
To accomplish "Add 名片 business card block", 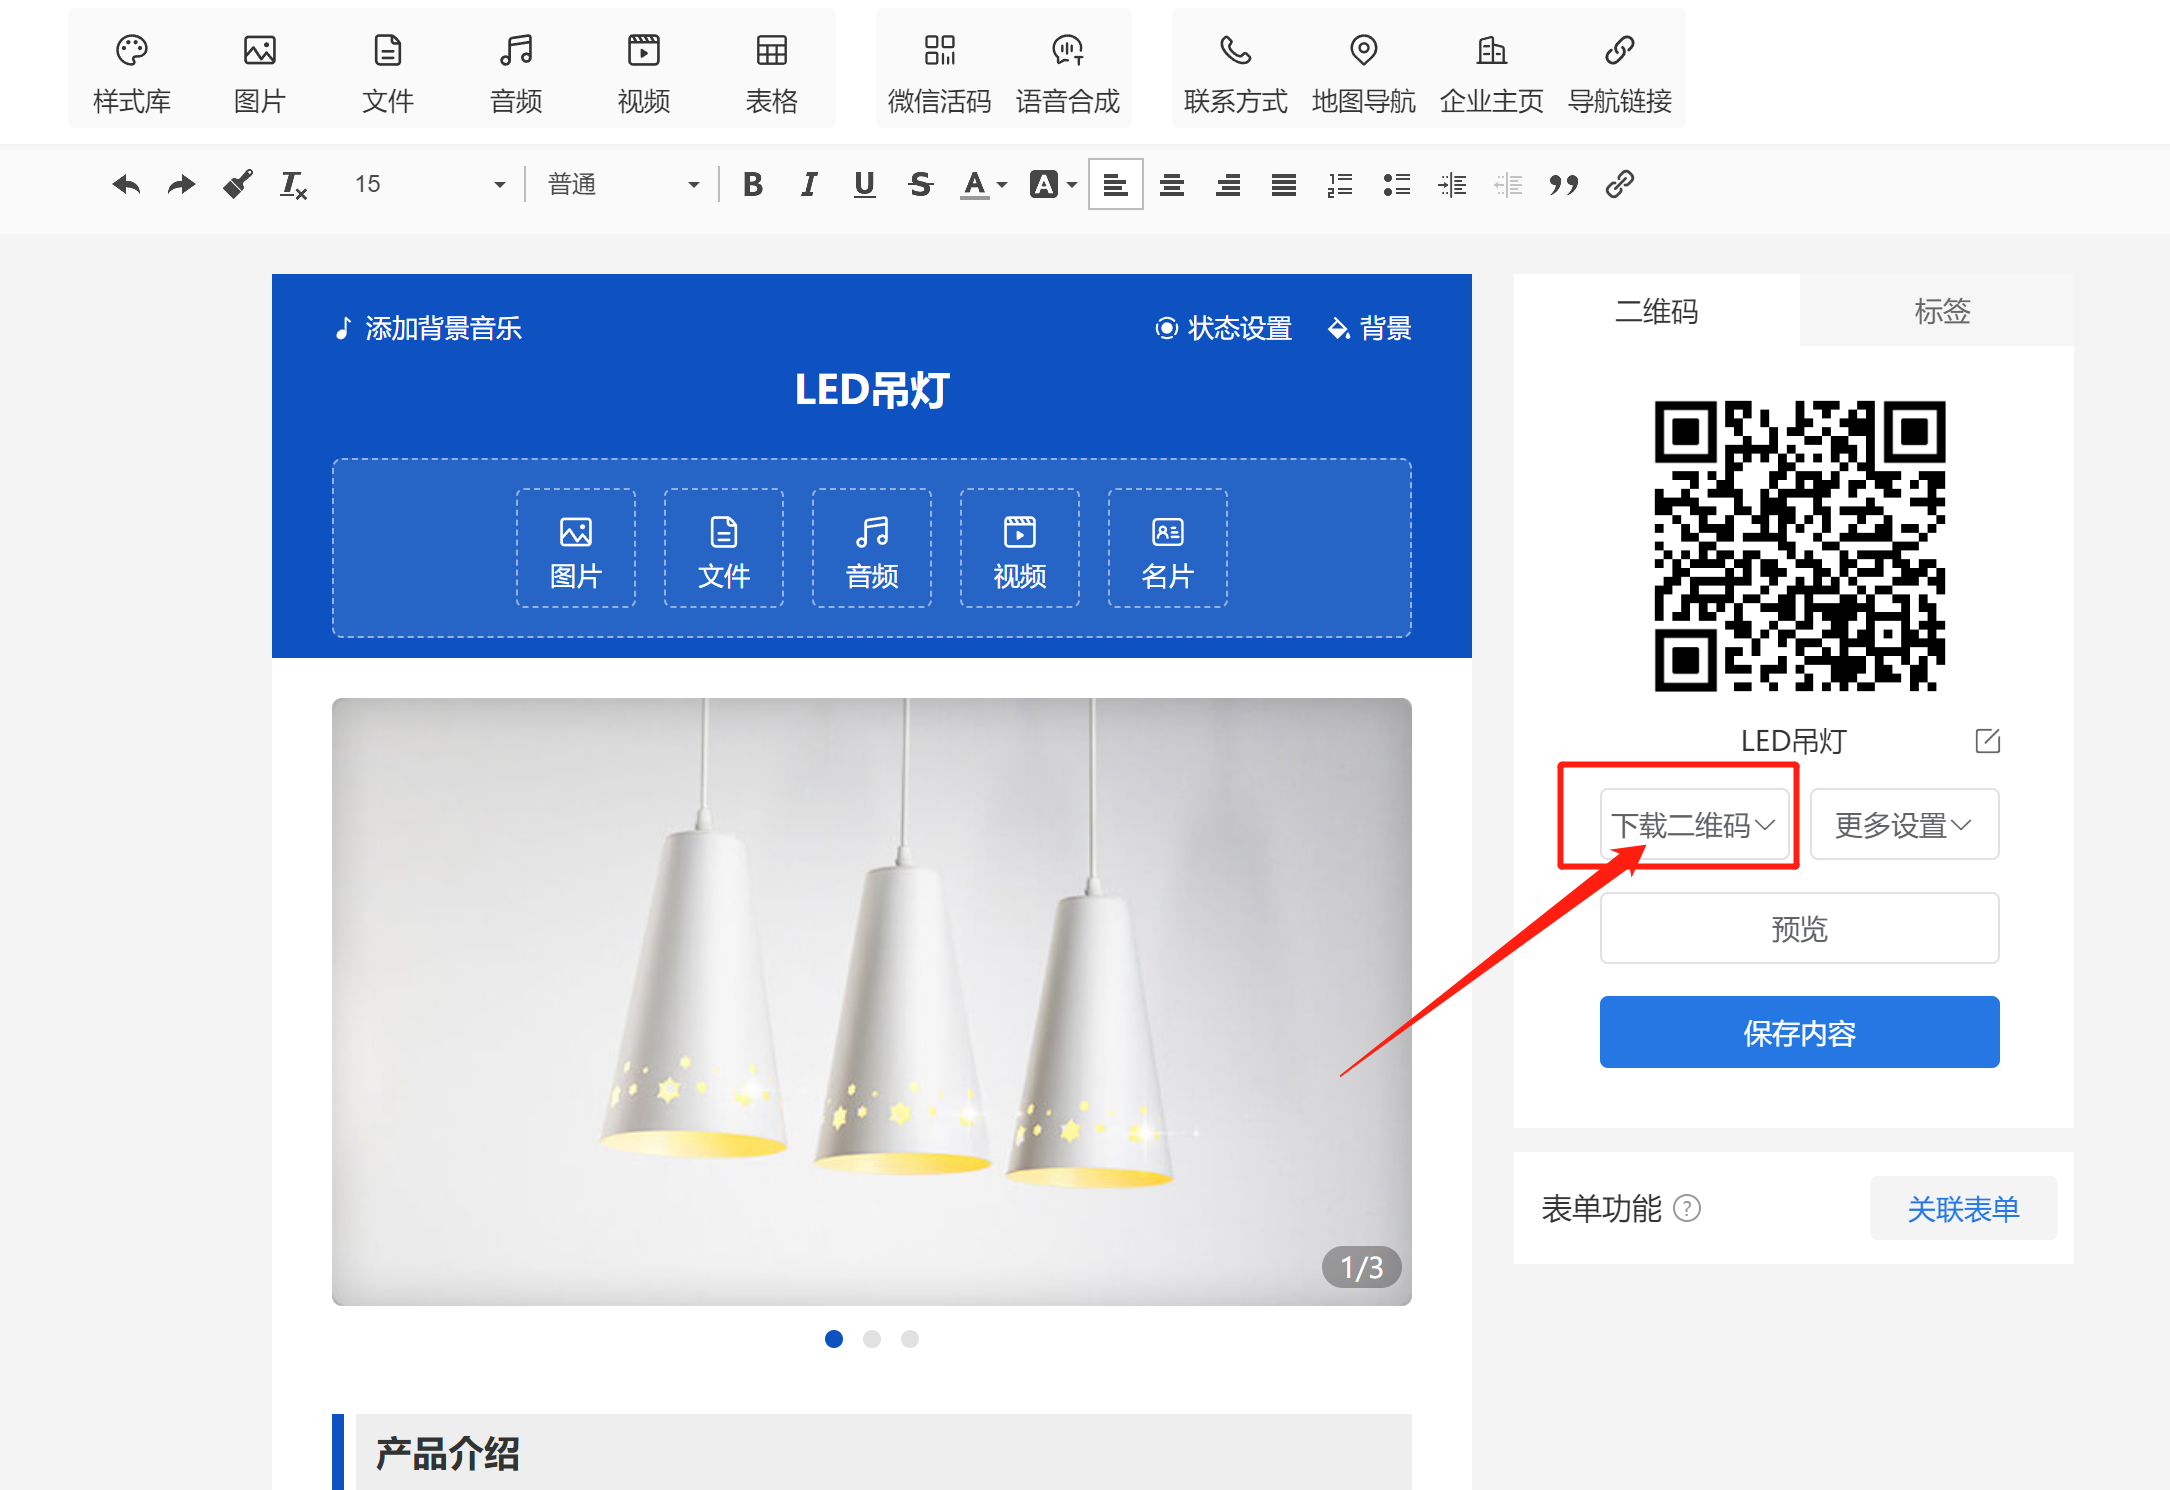I will pyautogui.click(x=1168, y=548).
